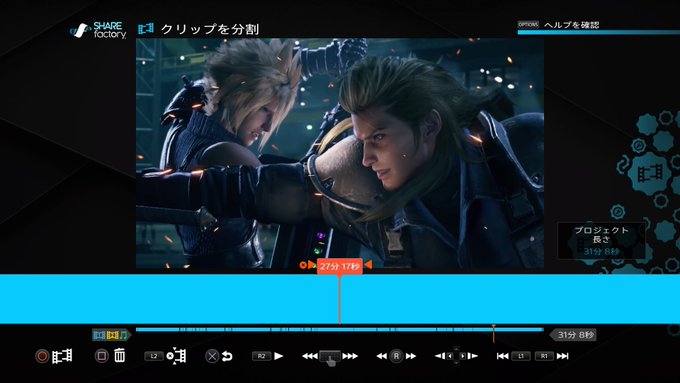Image resolution: width=680 pixels, height=383 pixels.
Task: Click the square button icon
Action: (101, 356)
